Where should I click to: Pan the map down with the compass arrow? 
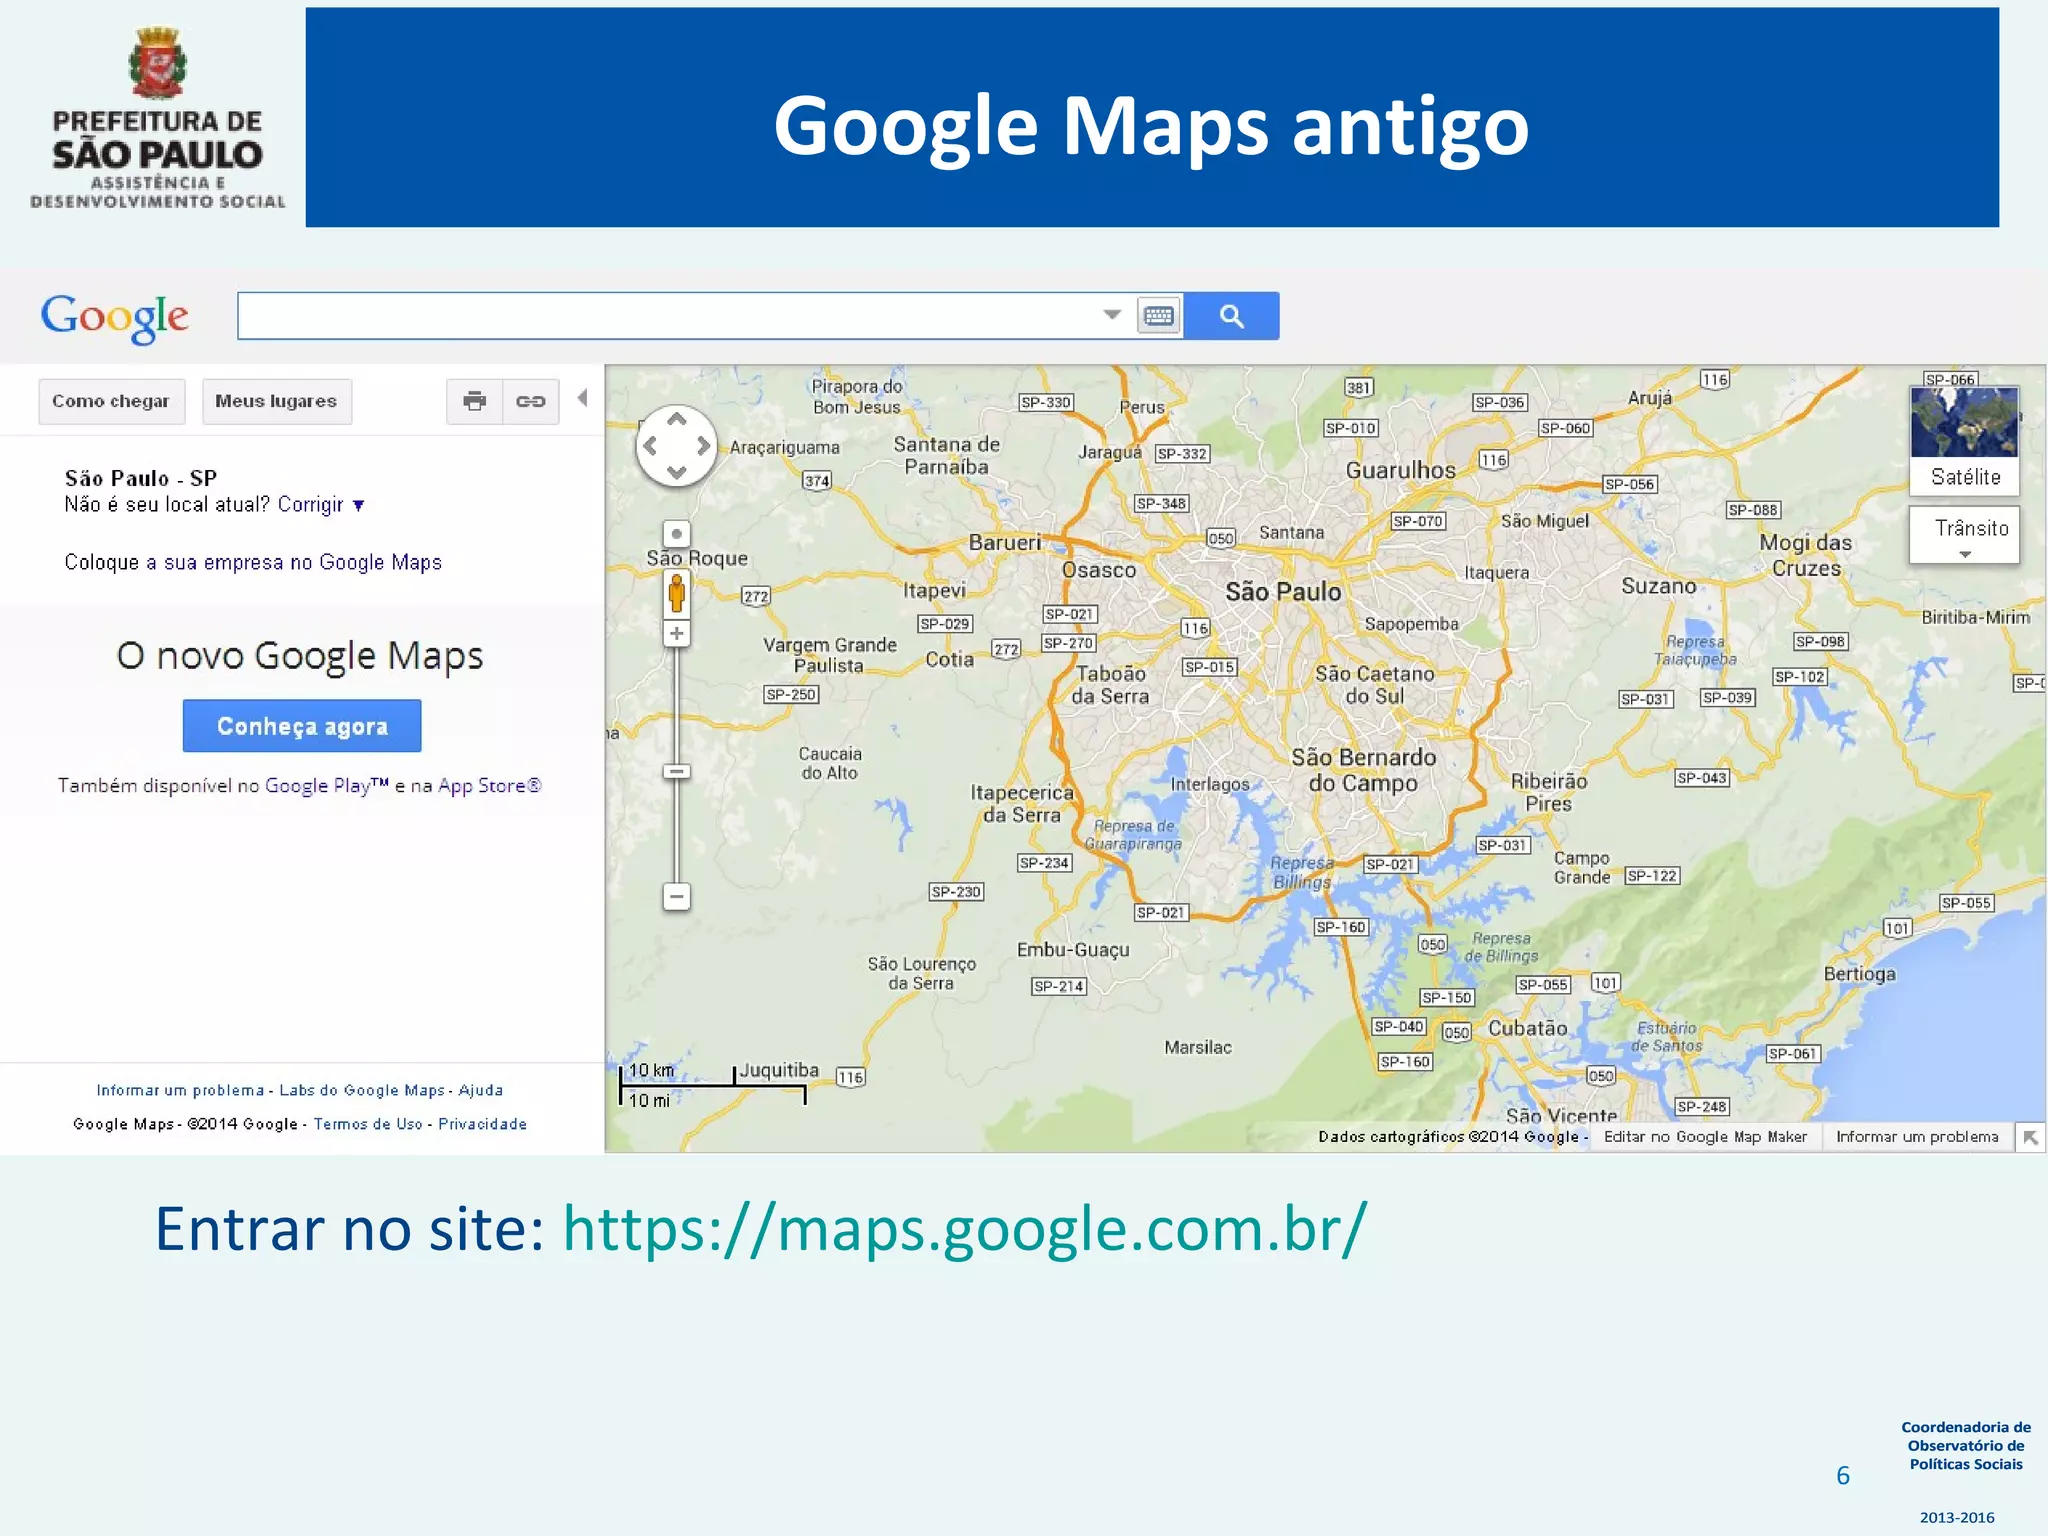[677, 472]
